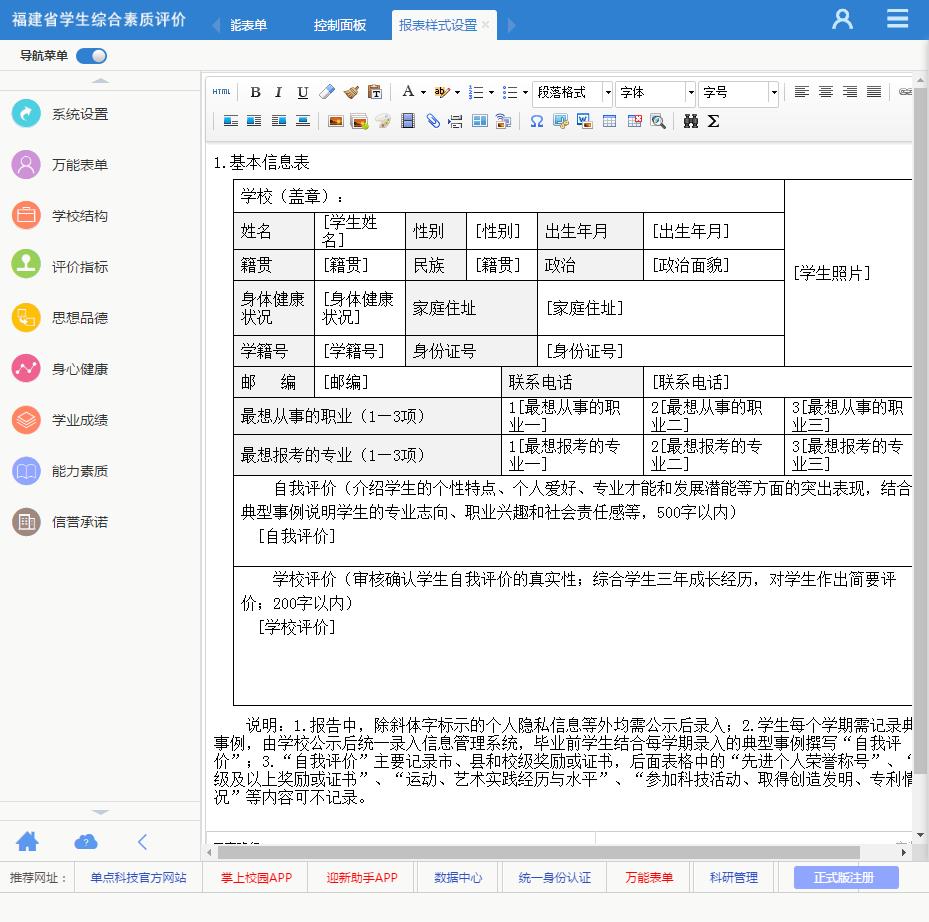
Task: Open 数据中心 link
Action: [458, 878]
